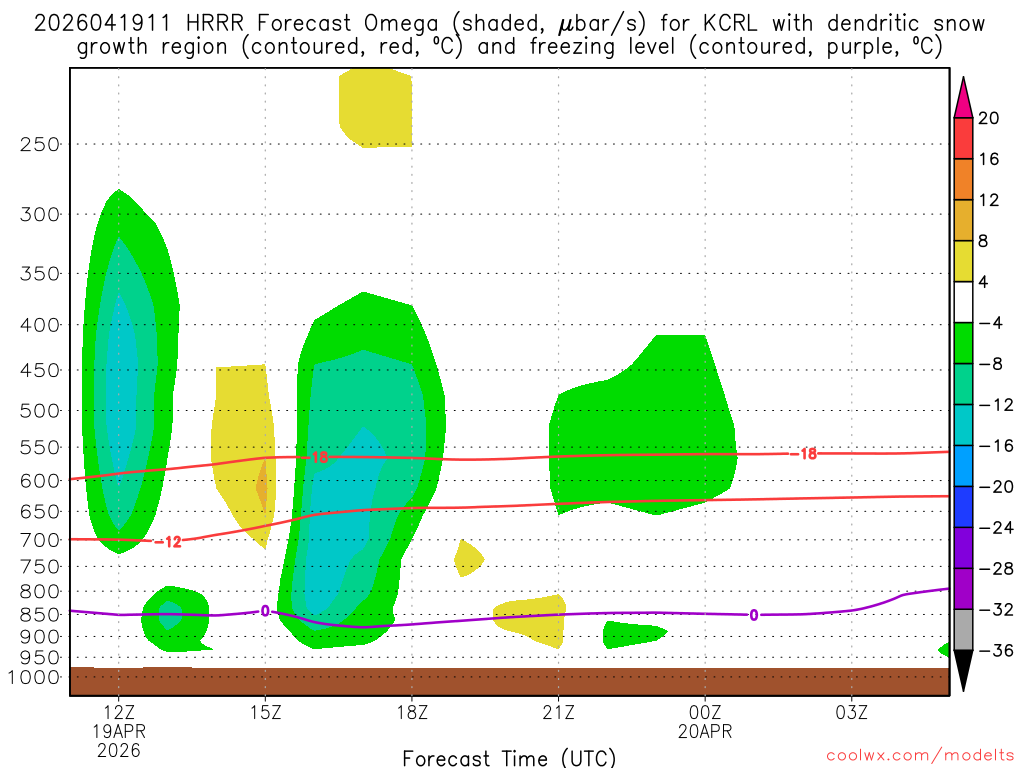
Task: Click the 18Z time axis label
Action: [412, 712]
